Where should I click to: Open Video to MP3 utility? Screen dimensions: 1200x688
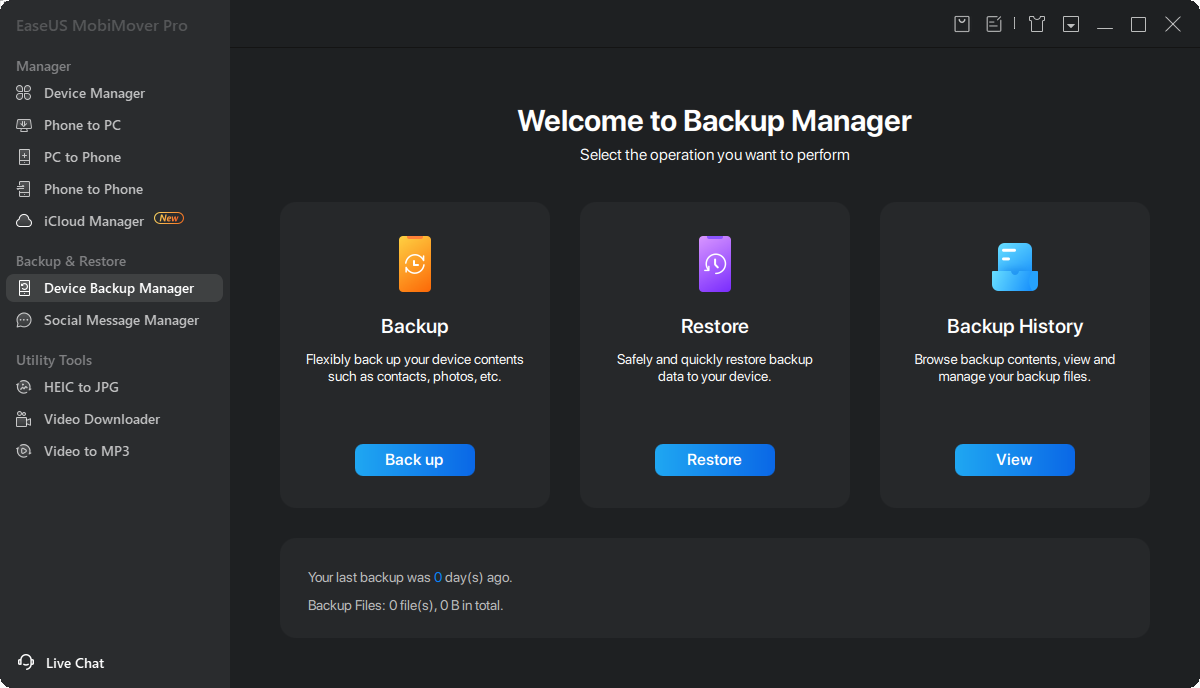(x=87, y=451)
